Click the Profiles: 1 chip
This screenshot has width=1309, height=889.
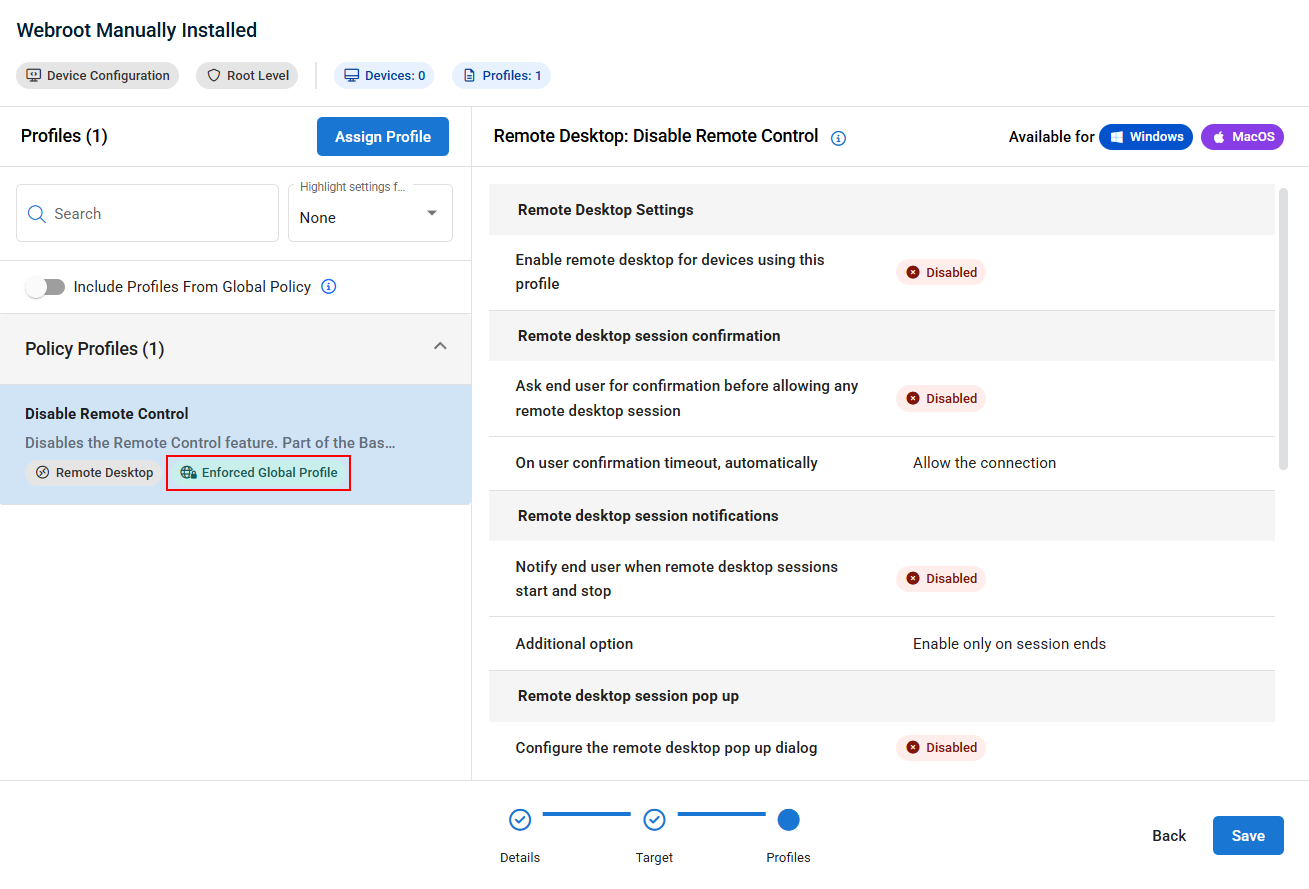501,76
